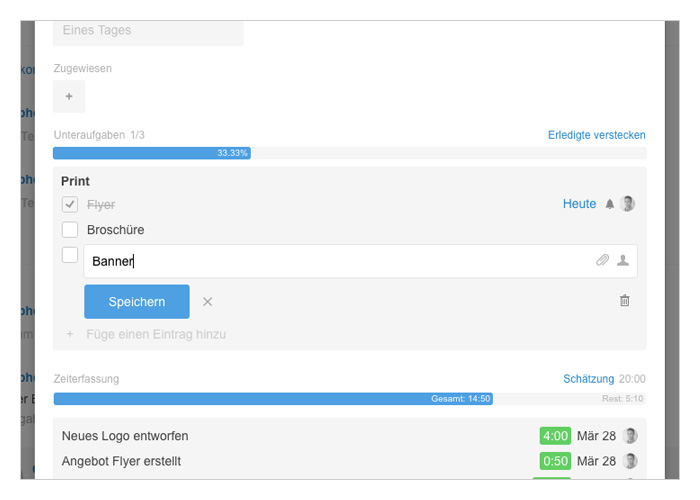The width and height of the screenshot is (700, 500).
Task: Open the Eines Tages due date field
Action: coord(148,31)
